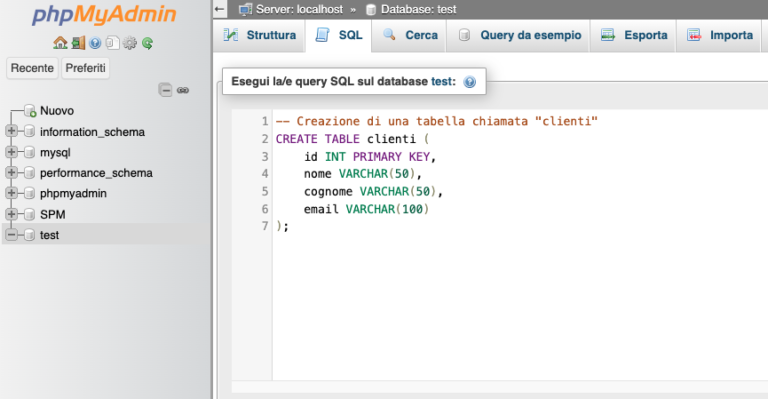768x399 pixels.
Task: Expand phpmyadmin database tree node
Action: (x=11, y=193)
